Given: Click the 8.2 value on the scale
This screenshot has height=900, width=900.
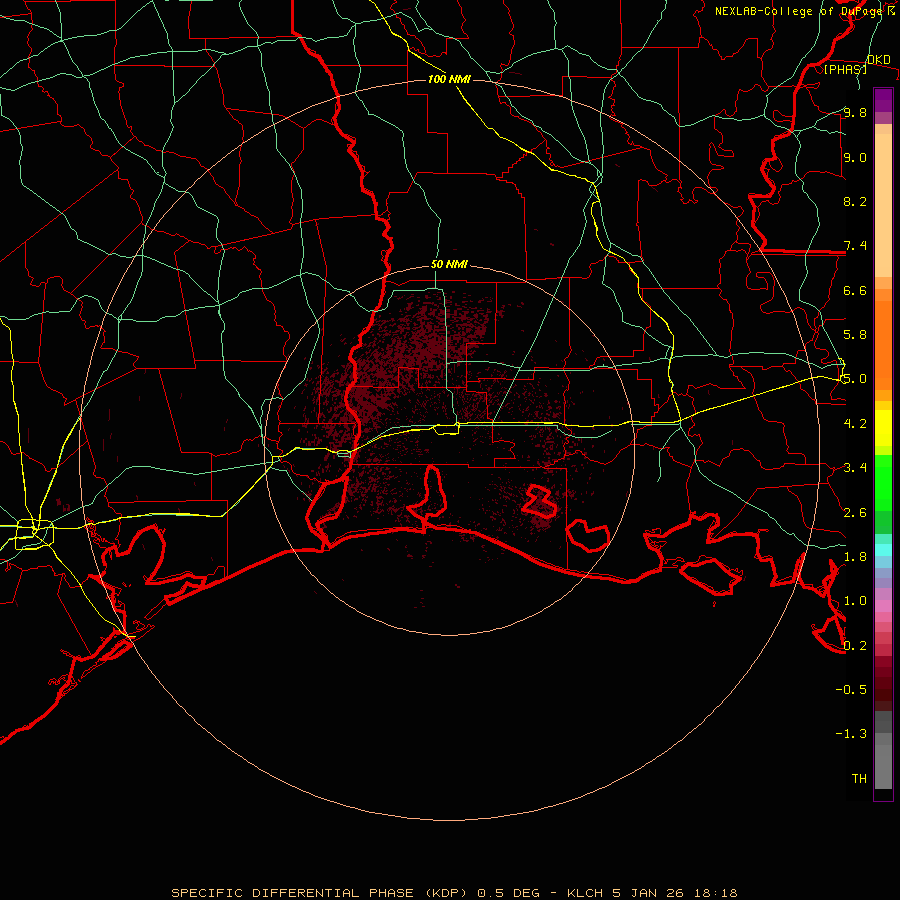Looking at the screenshot, I should tap(855, 201).
